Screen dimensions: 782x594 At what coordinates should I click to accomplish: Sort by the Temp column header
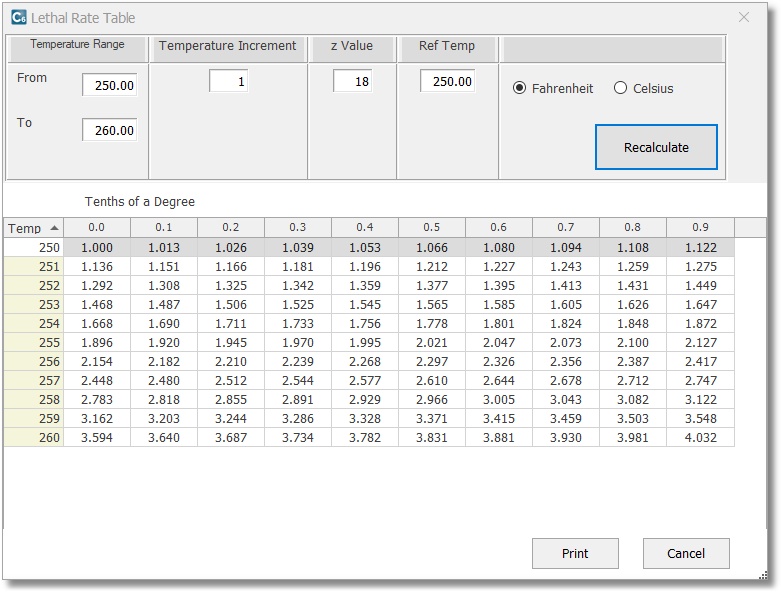33,228
